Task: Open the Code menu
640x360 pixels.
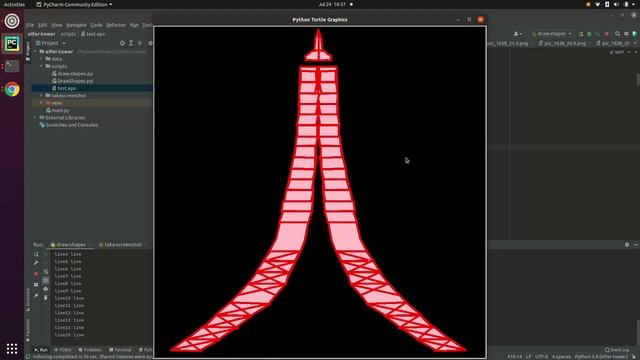Action: [x=96, y=25]
